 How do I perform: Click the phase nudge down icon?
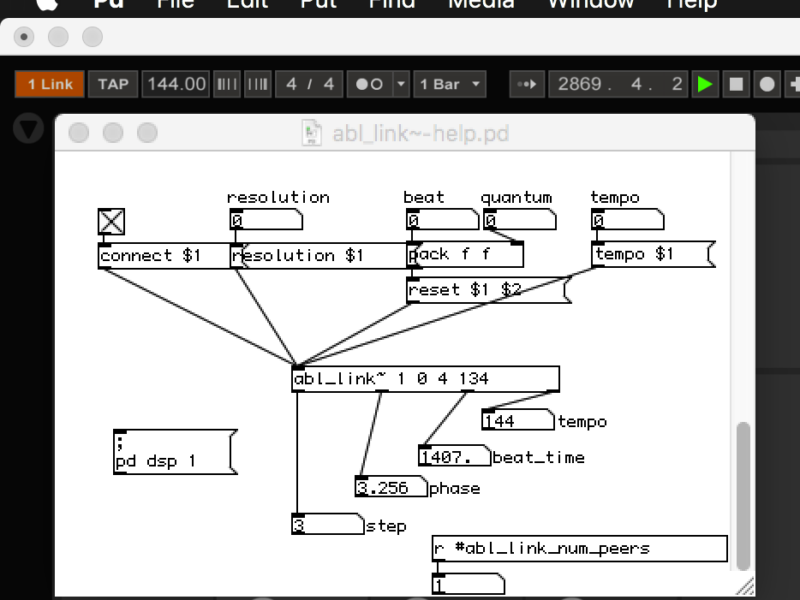coord(227,84)
